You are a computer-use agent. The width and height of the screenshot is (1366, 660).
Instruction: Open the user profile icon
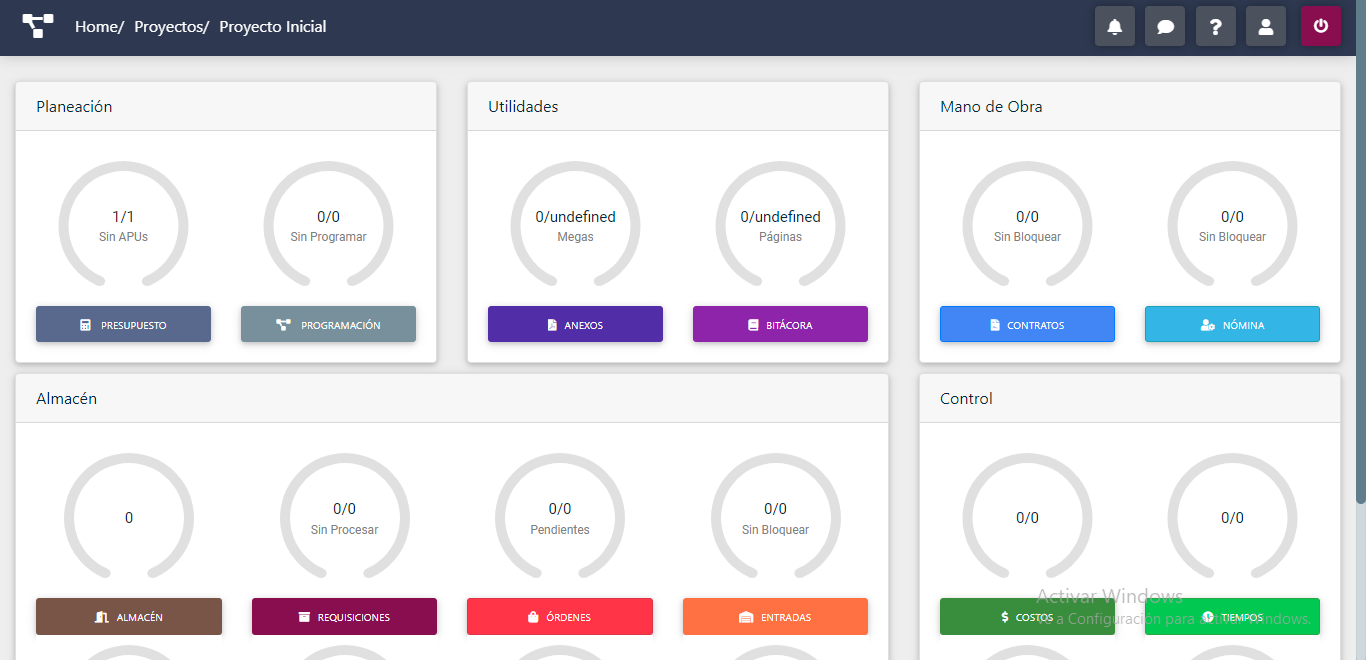tap(1265, 27)
